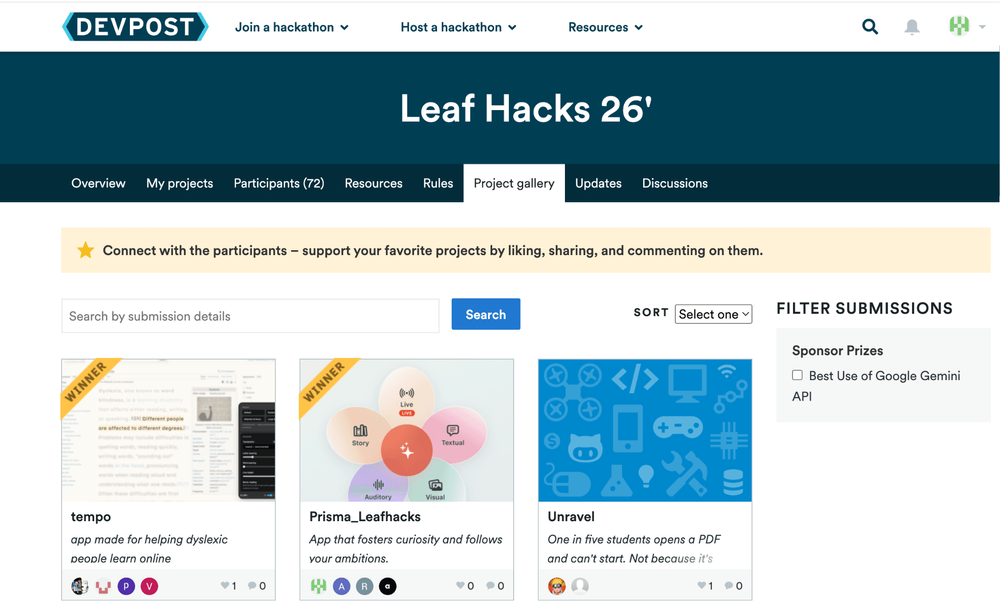Open the Unravel title link

click(571, 517)
